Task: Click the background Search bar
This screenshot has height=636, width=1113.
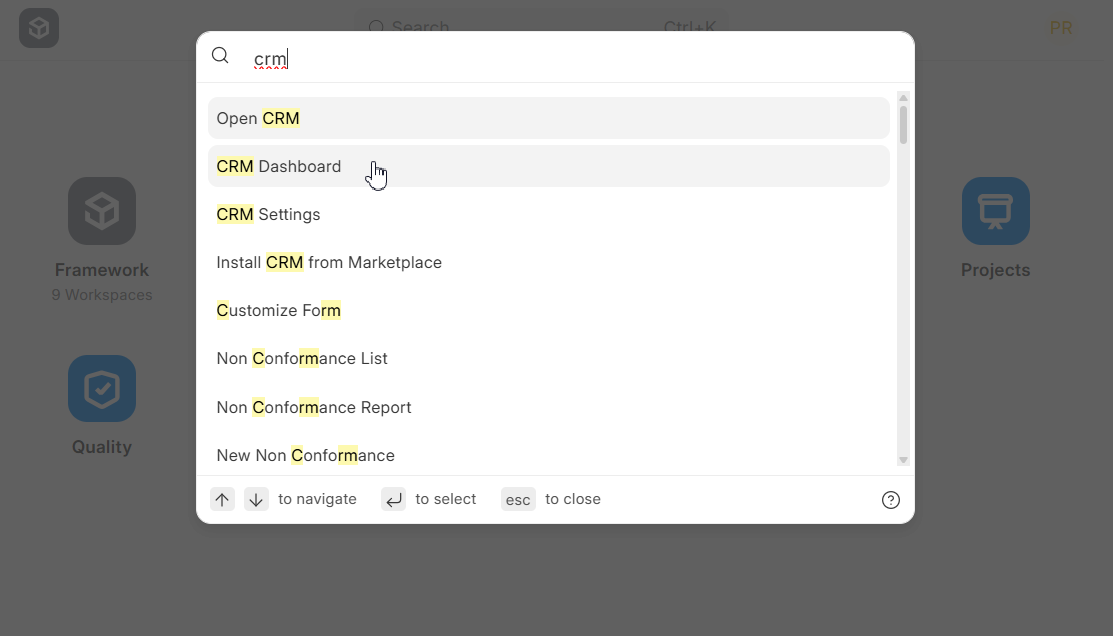Action: pos(542,28)
